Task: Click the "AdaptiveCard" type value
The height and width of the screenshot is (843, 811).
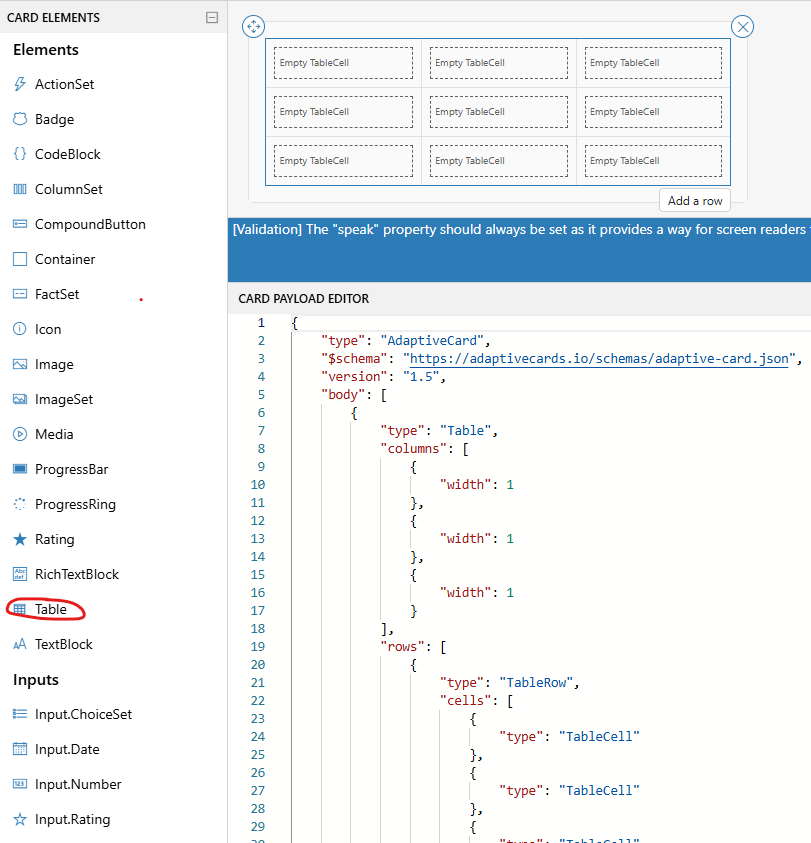Action: 432,340
